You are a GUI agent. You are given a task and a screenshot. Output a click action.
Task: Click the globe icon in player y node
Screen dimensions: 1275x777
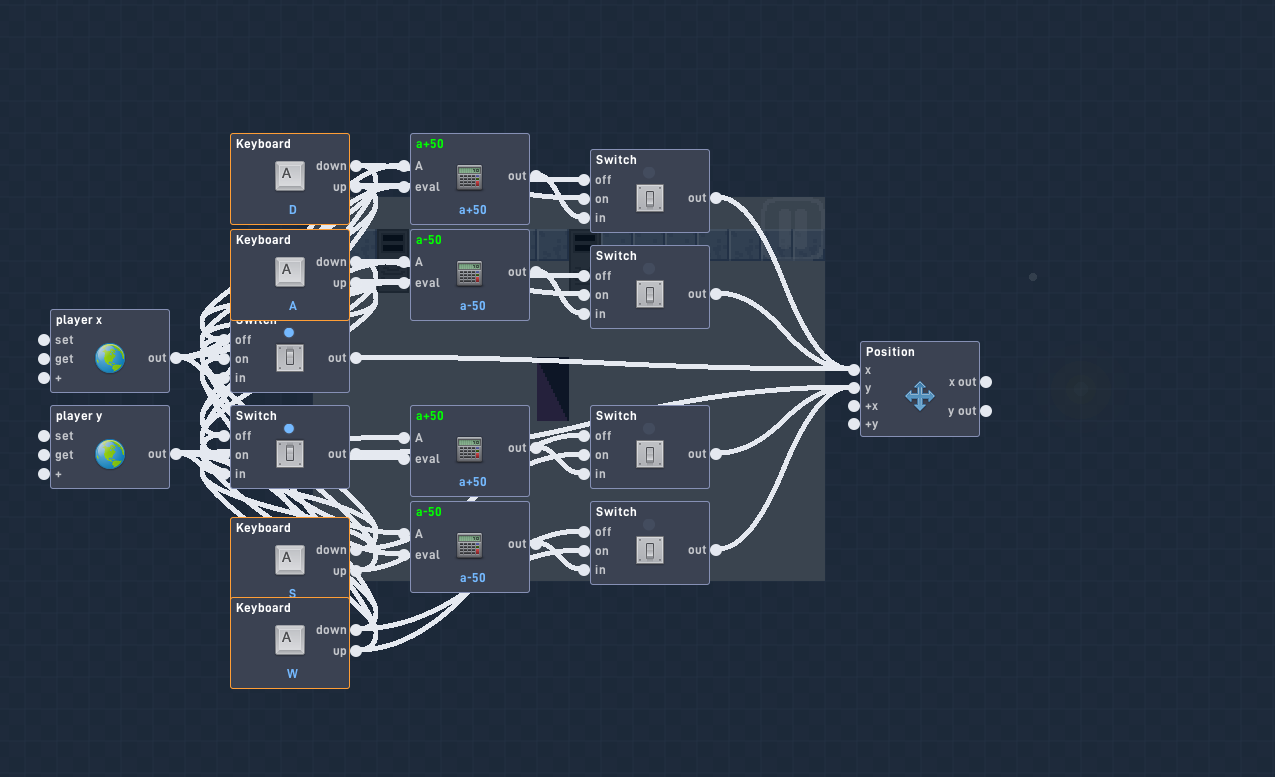110,454
